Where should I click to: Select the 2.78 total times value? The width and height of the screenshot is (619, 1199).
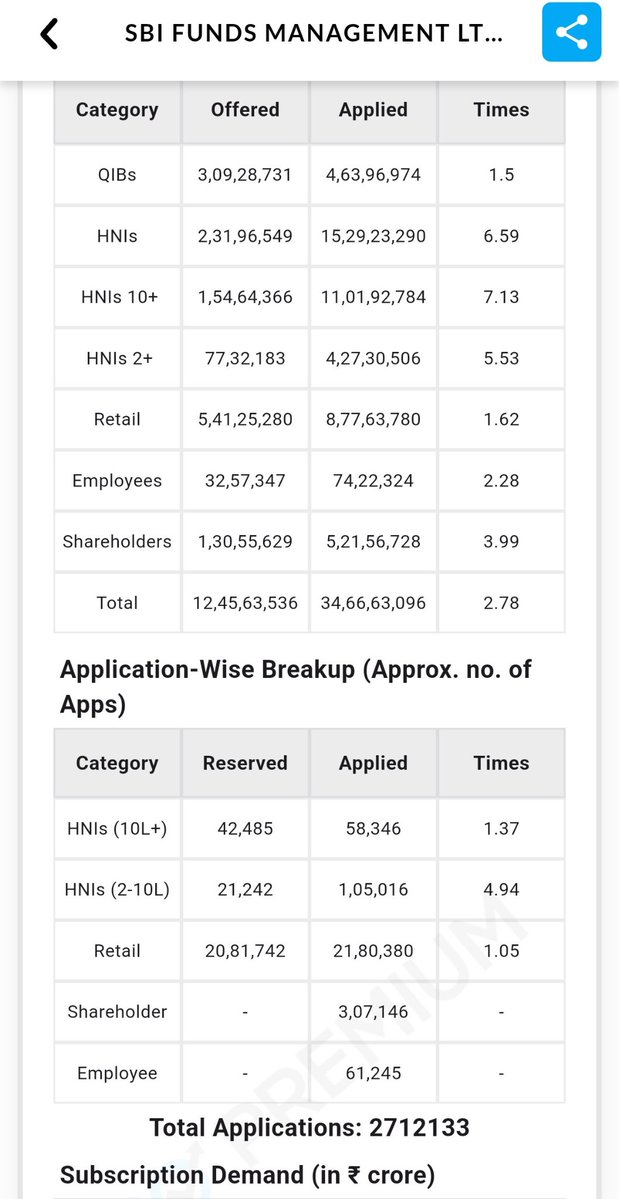(501, 603)
